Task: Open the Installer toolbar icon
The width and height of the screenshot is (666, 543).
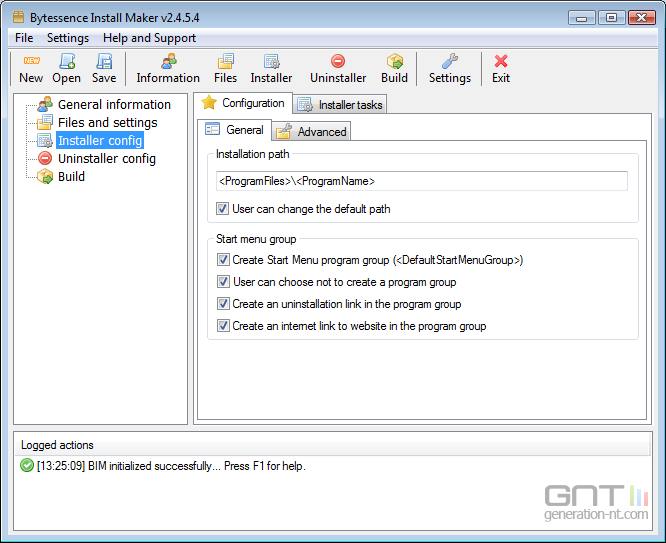Action: 271,61
